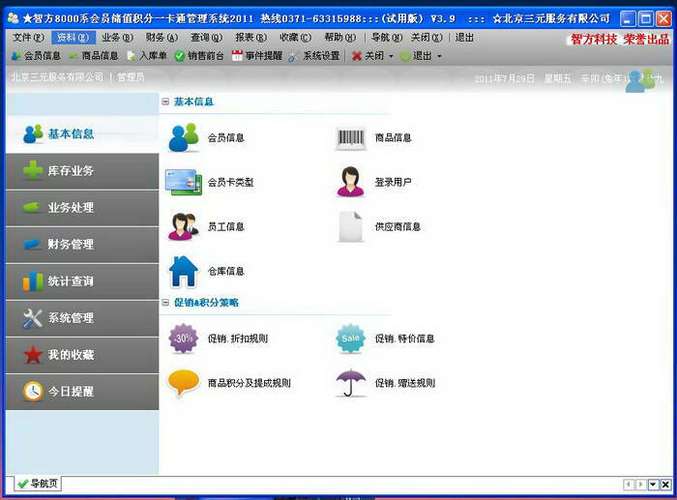Viewport: 677px width, 500px height.
Task: Open 促销.赠送规则 umbrella icon
Action: pyautogui.click(x=351, y=383)
